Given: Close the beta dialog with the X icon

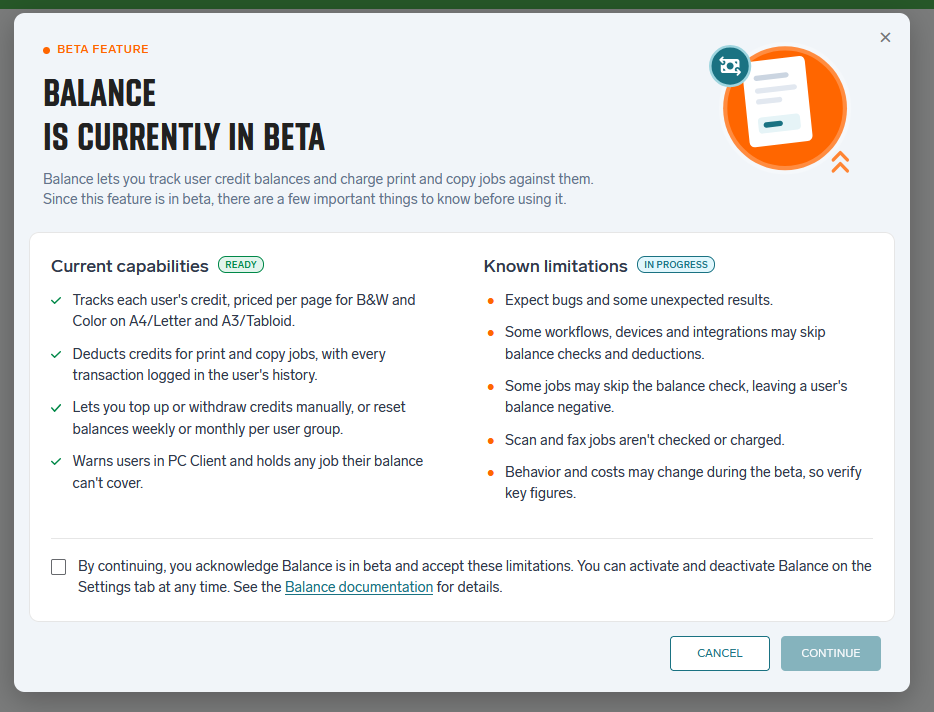Looking at the screenshot, I should click(x=885, y=38).
